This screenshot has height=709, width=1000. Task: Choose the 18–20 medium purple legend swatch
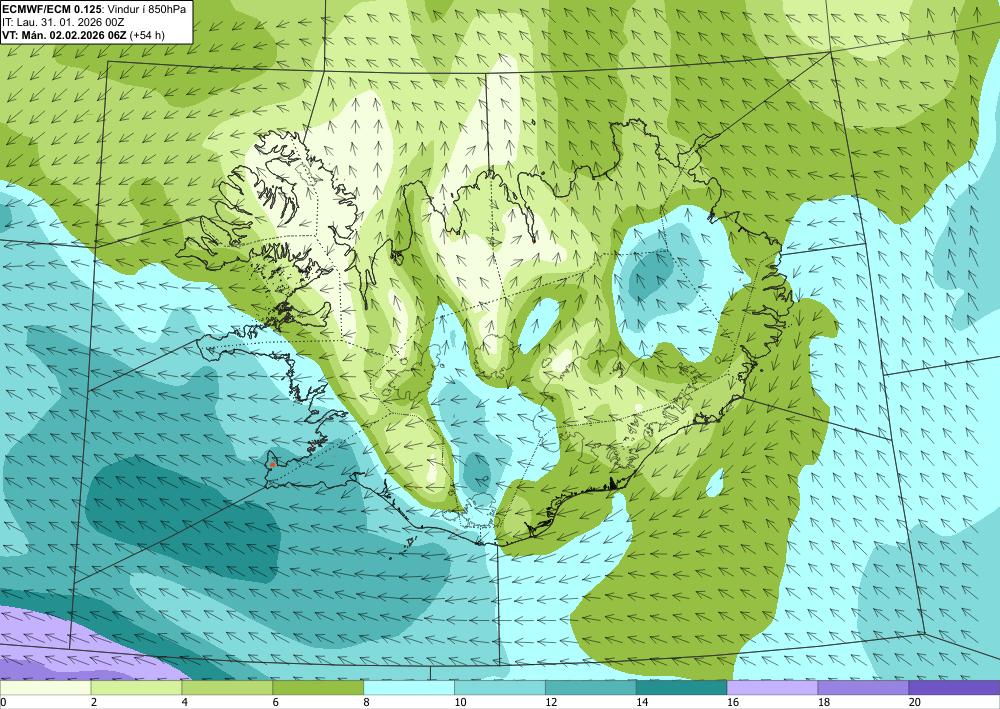pyautogui.click(x=864, y=688)
